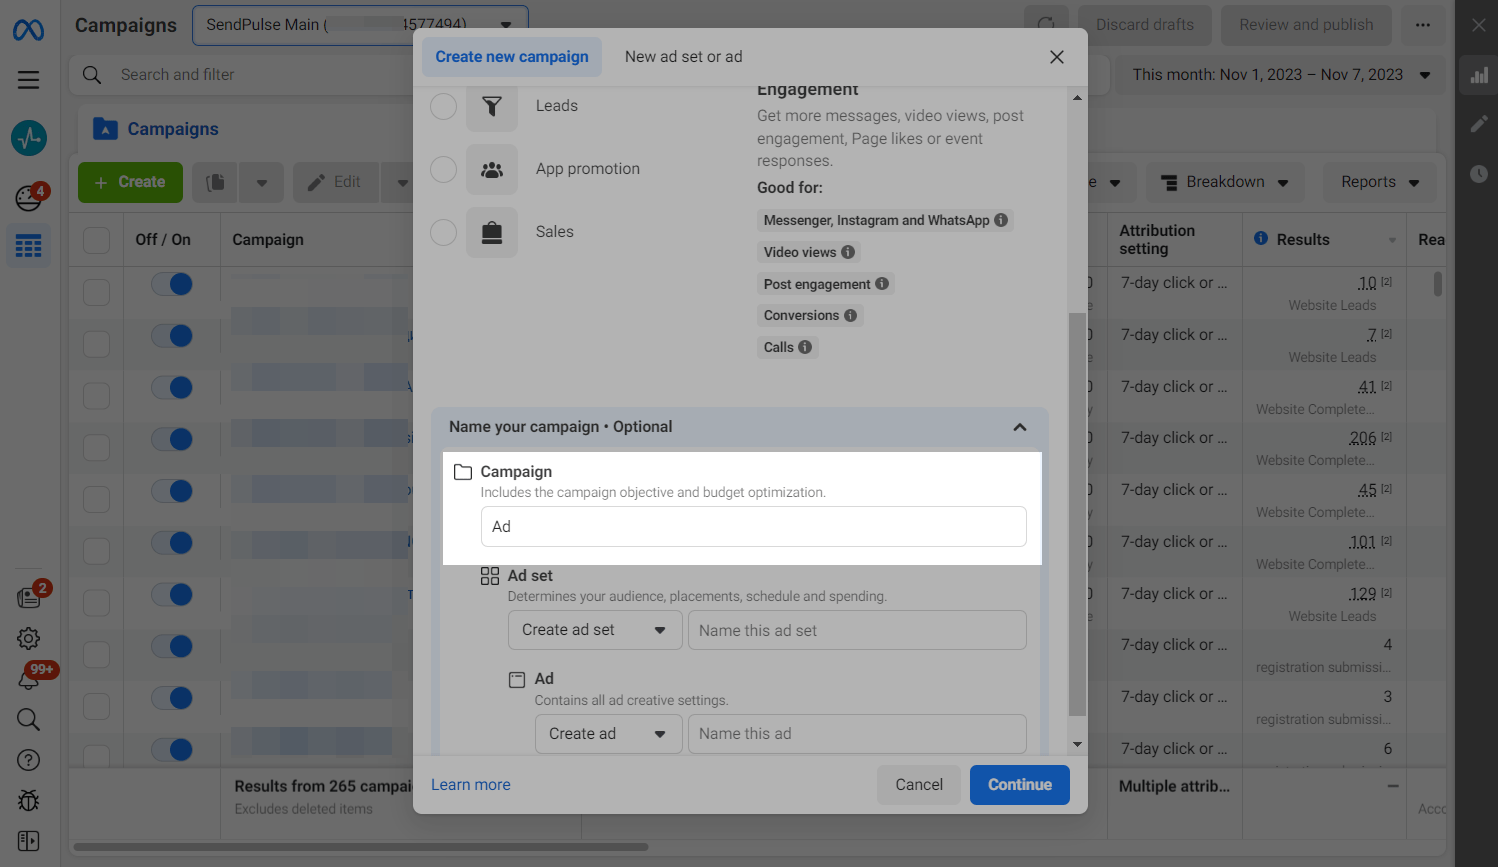This screenshot has height=867, width=1498.
Task: Choose the Sales objective radio button
Action: tap(443, 232)
